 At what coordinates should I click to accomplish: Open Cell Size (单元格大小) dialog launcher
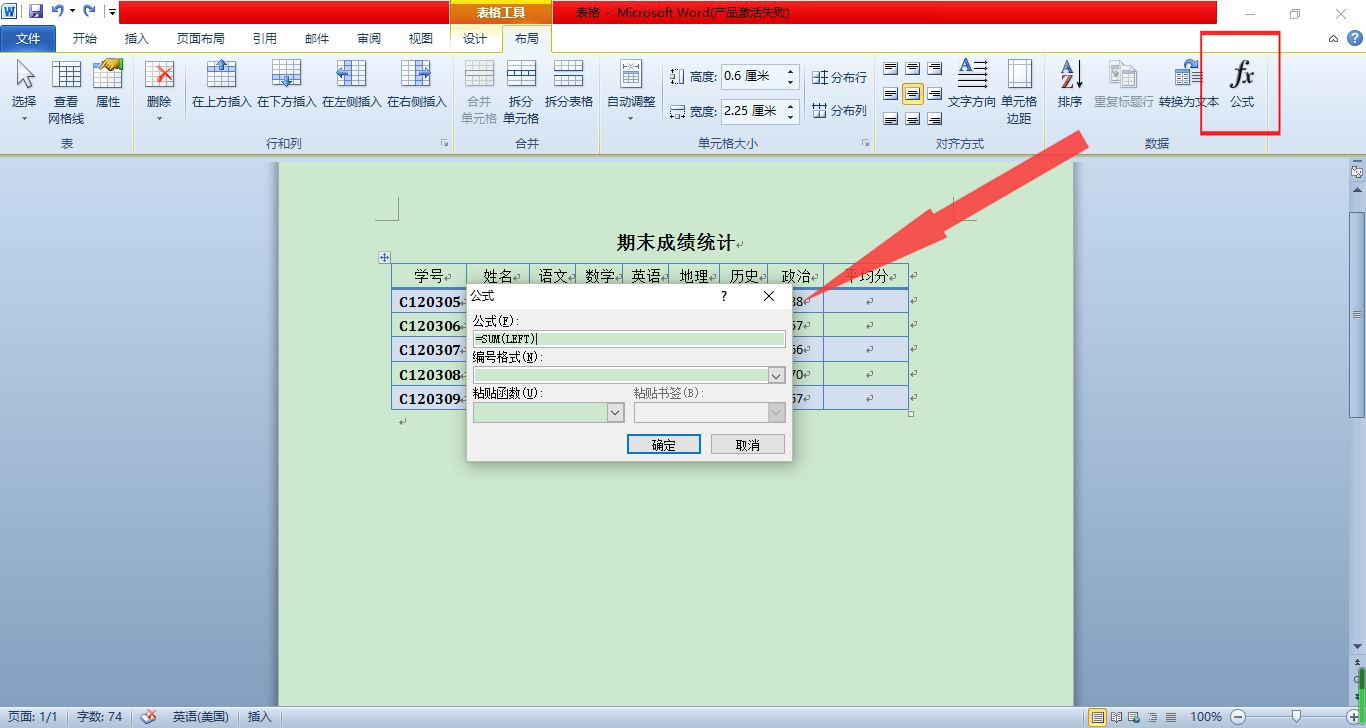[866, 144]
